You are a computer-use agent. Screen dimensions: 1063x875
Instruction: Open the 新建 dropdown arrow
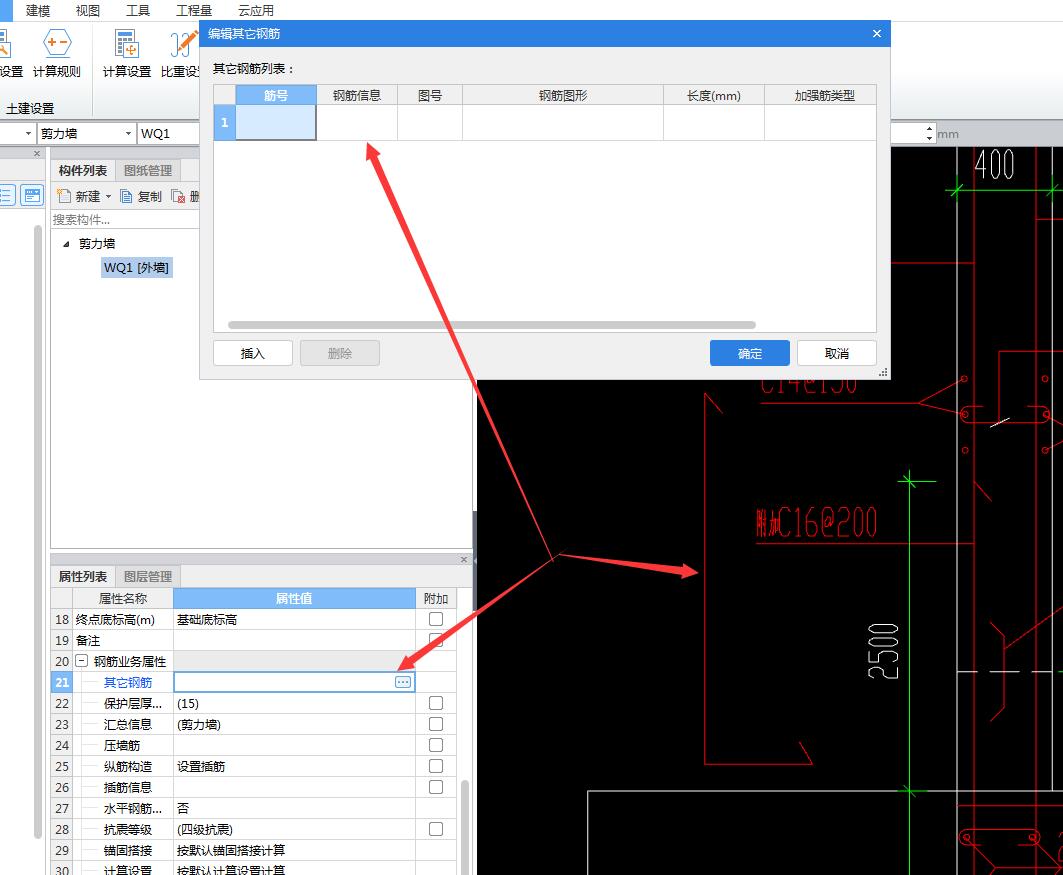(108, 197)
